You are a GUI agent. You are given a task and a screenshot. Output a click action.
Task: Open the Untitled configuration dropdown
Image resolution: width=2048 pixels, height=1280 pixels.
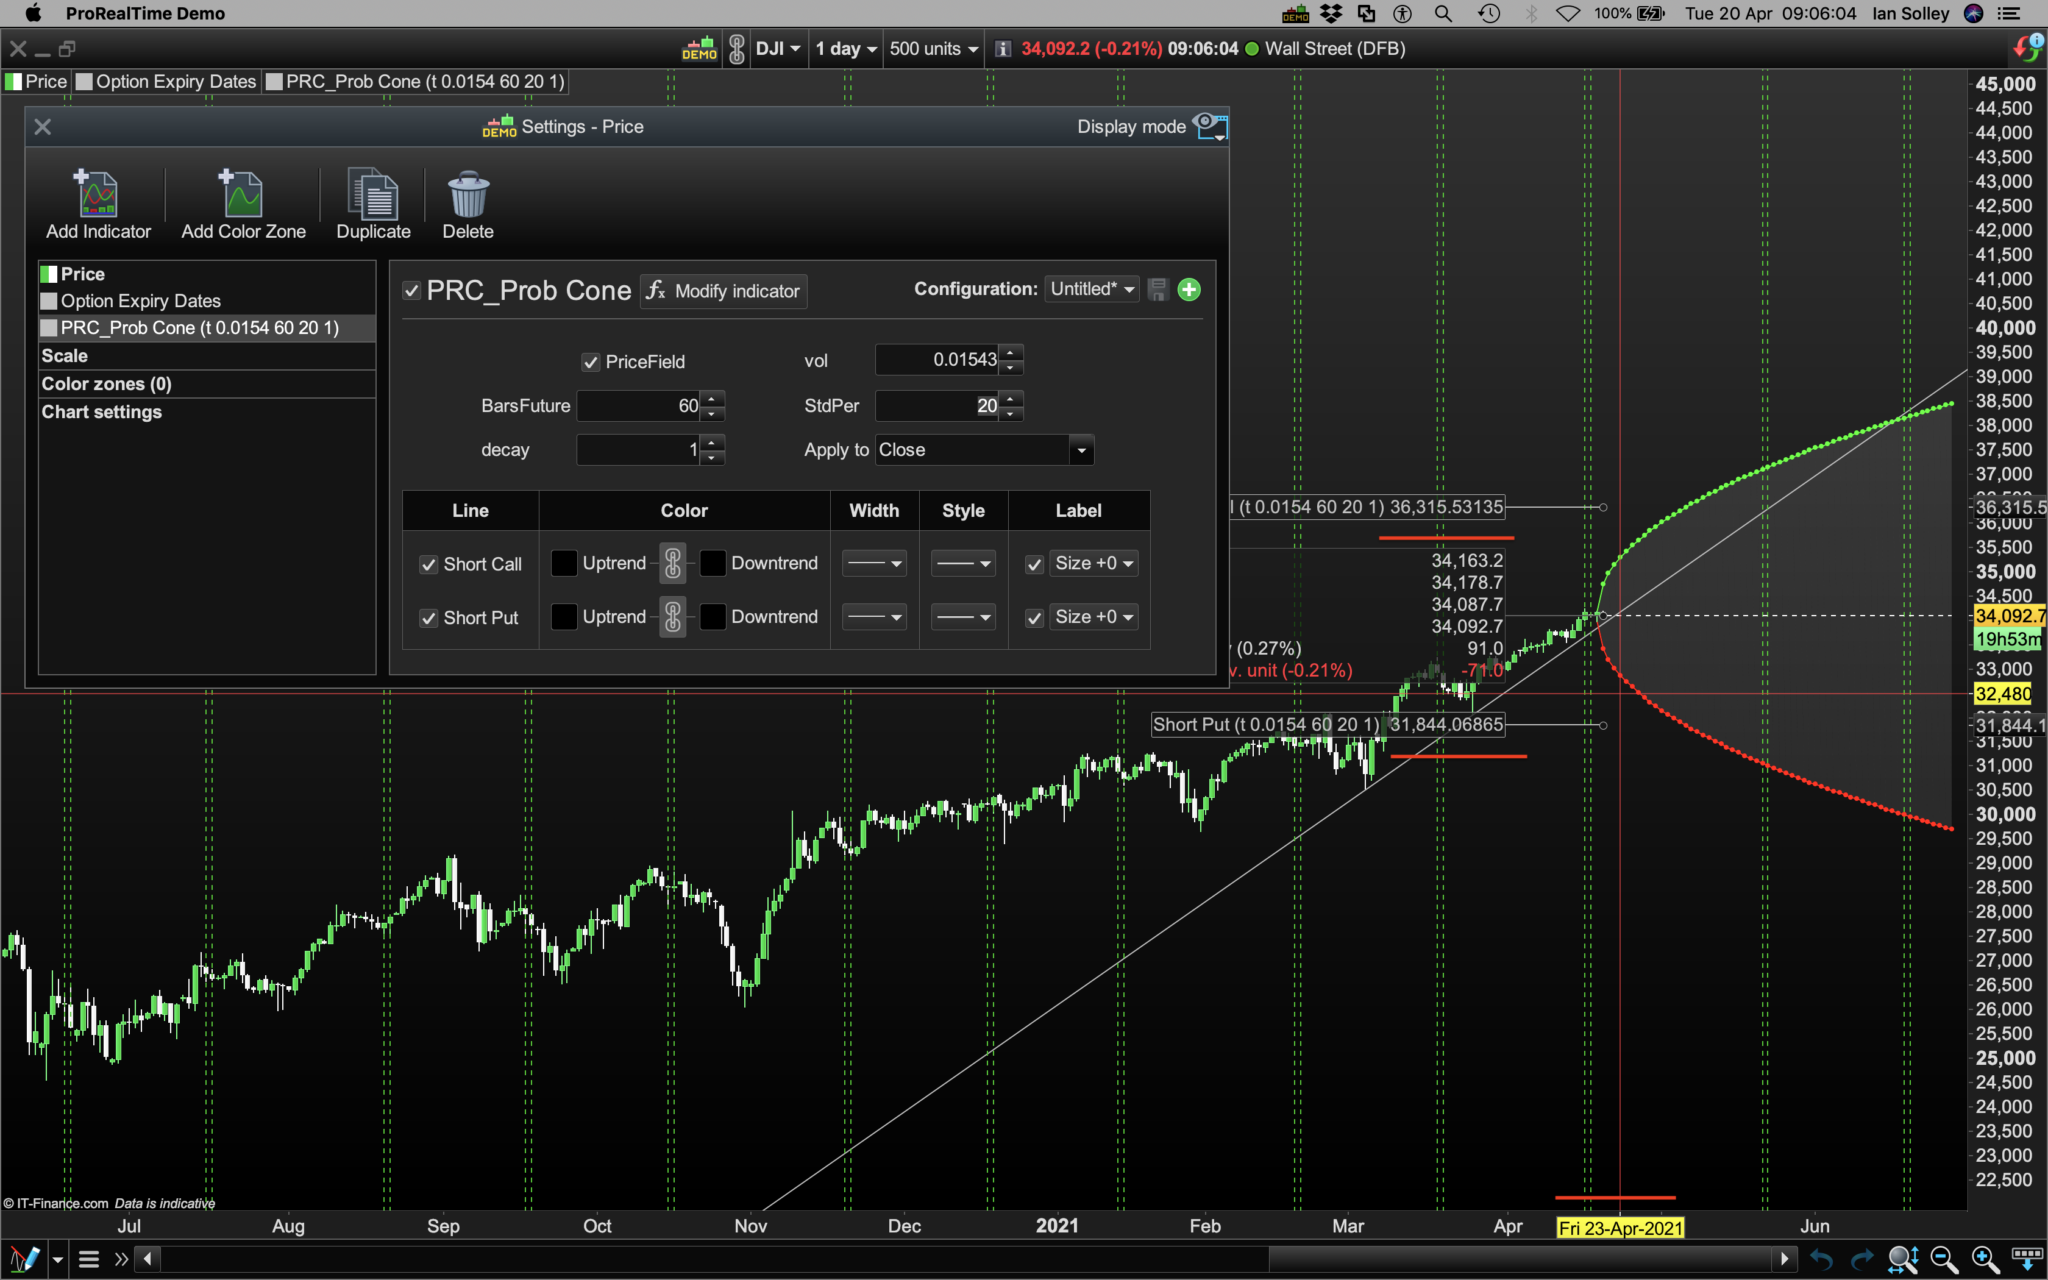(x=1092, y=289)
